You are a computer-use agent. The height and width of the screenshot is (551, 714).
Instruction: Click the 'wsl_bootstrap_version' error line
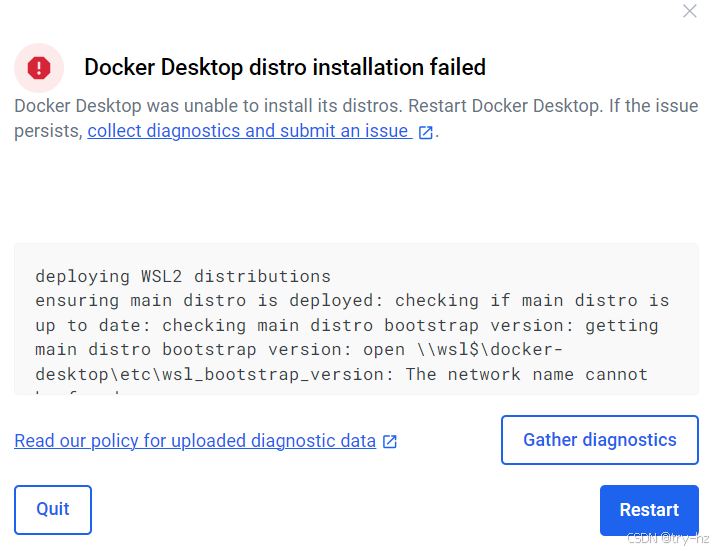tap(342, 374)
